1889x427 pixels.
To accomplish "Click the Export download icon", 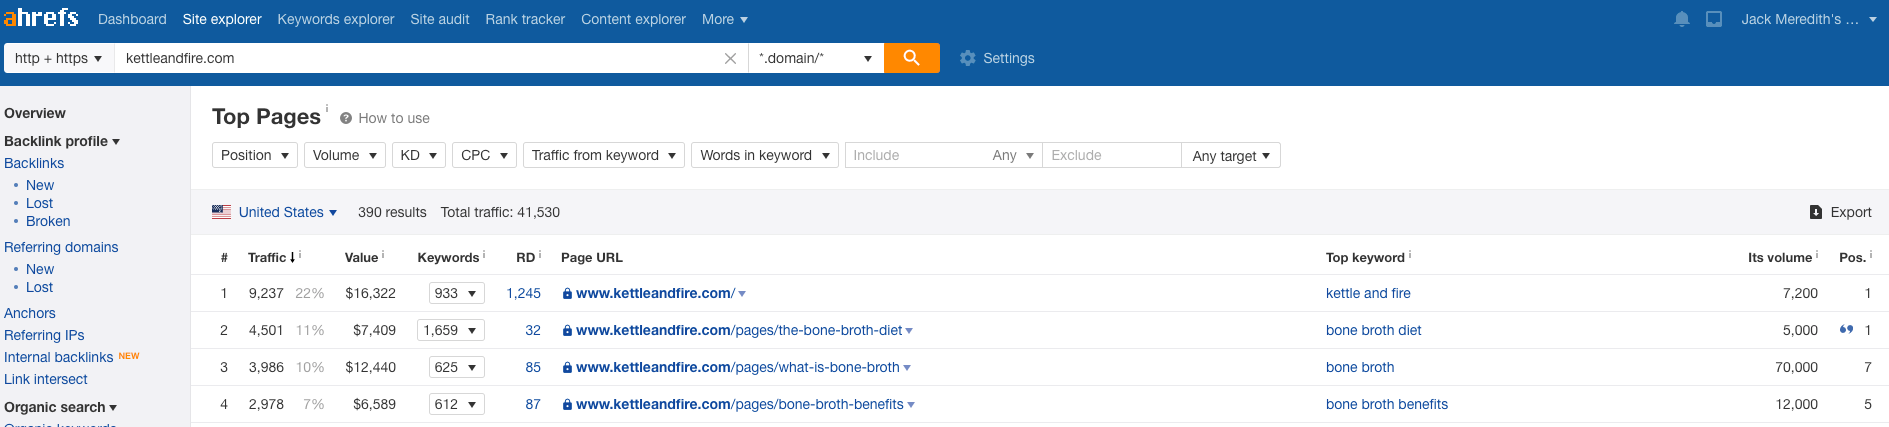I will pyautogui.click(x=1816, y=212).
